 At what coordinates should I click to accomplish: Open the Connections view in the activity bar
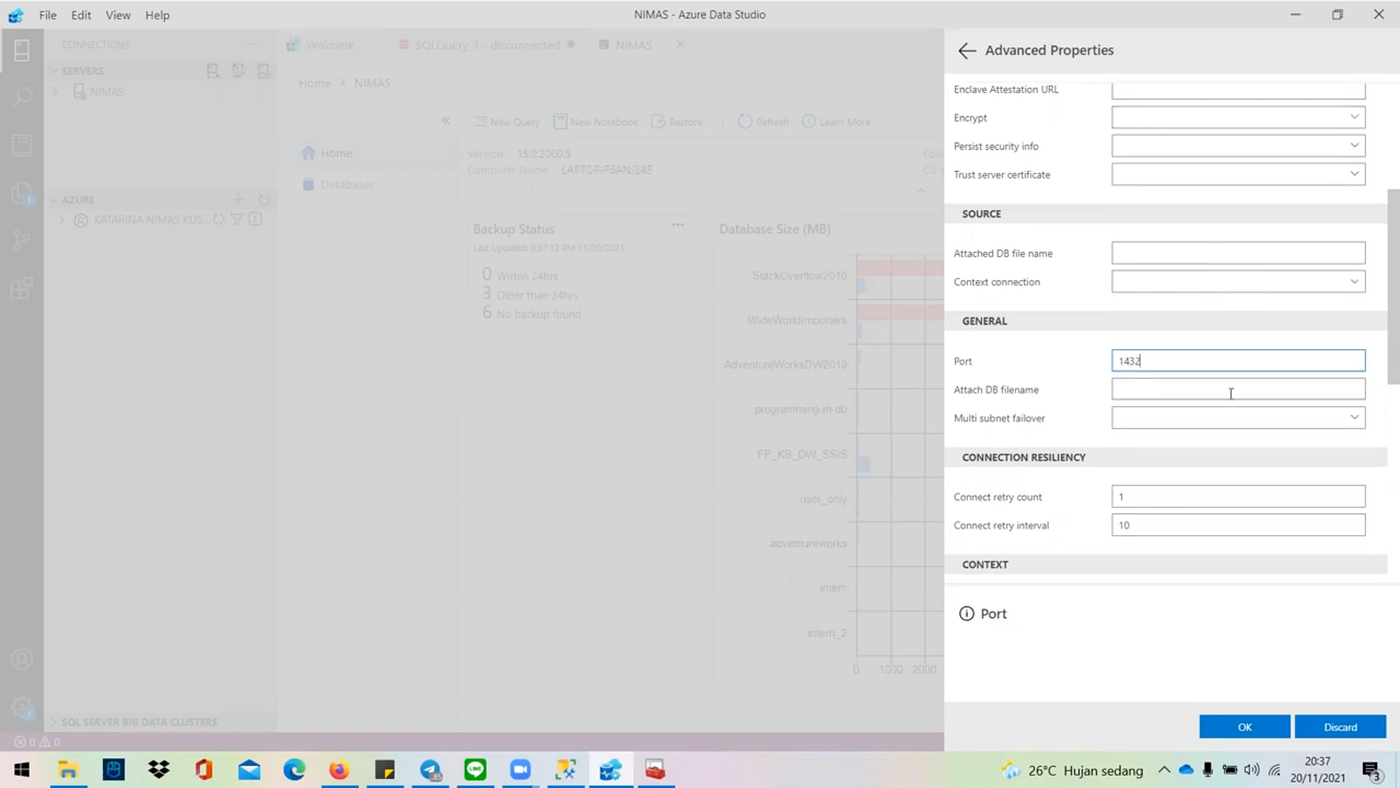pos(22,50)
